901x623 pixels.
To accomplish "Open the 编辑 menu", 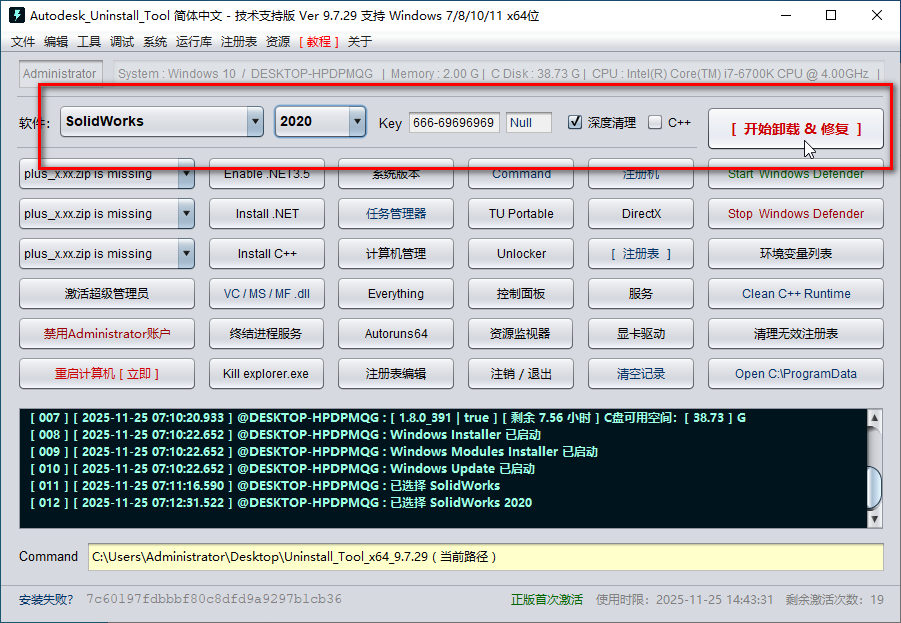I will tap(56, 41).
